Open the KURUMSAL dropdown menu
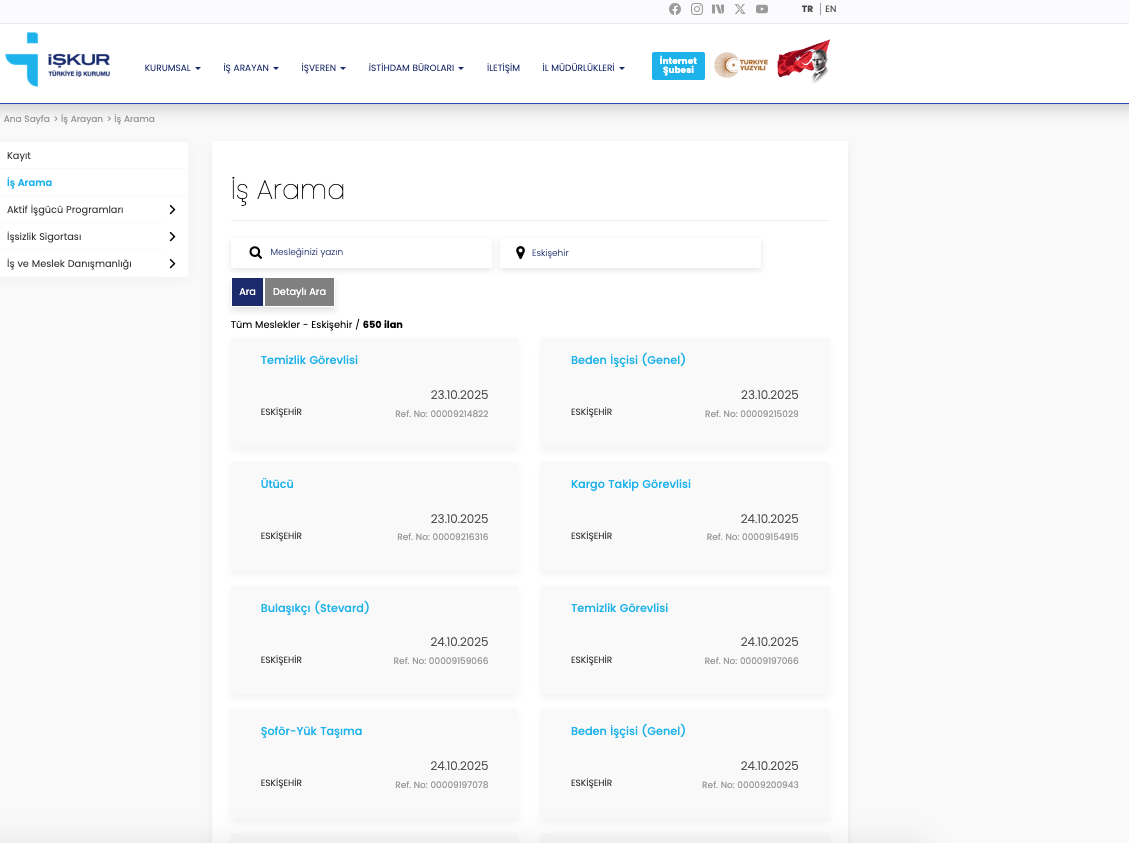This screenshot has height=843, width=1129. click(172, 68)
